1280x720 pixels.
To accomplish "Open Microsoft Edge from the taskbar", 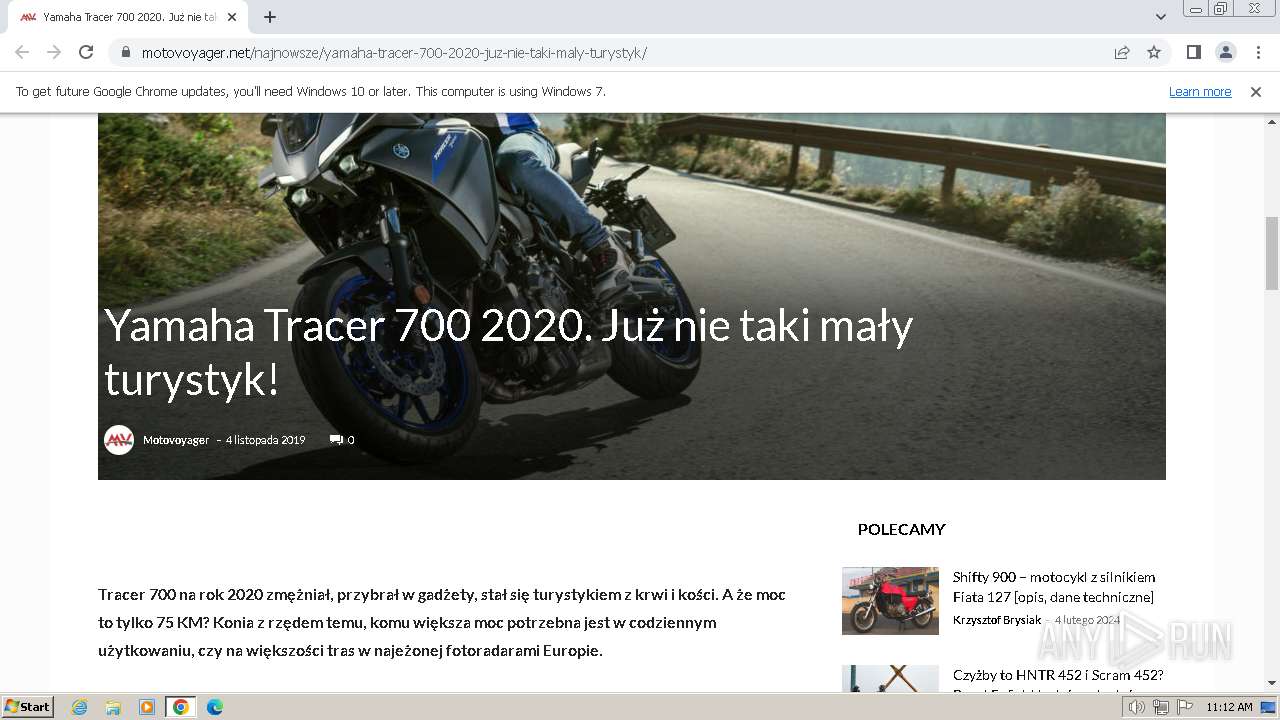I will pos(215,707).
